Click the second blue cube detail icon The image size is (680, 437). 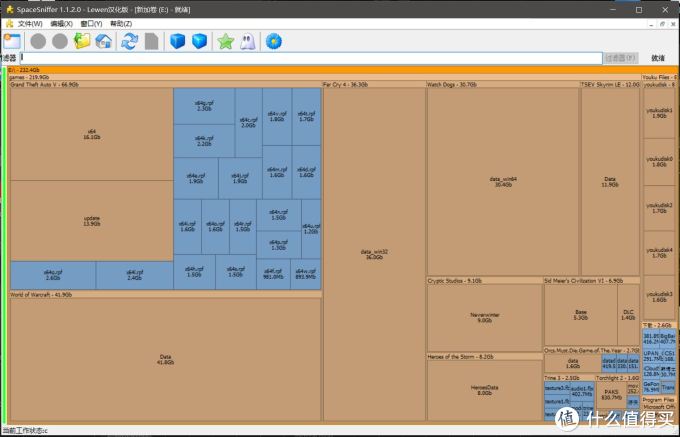click(x=199, y=41)
